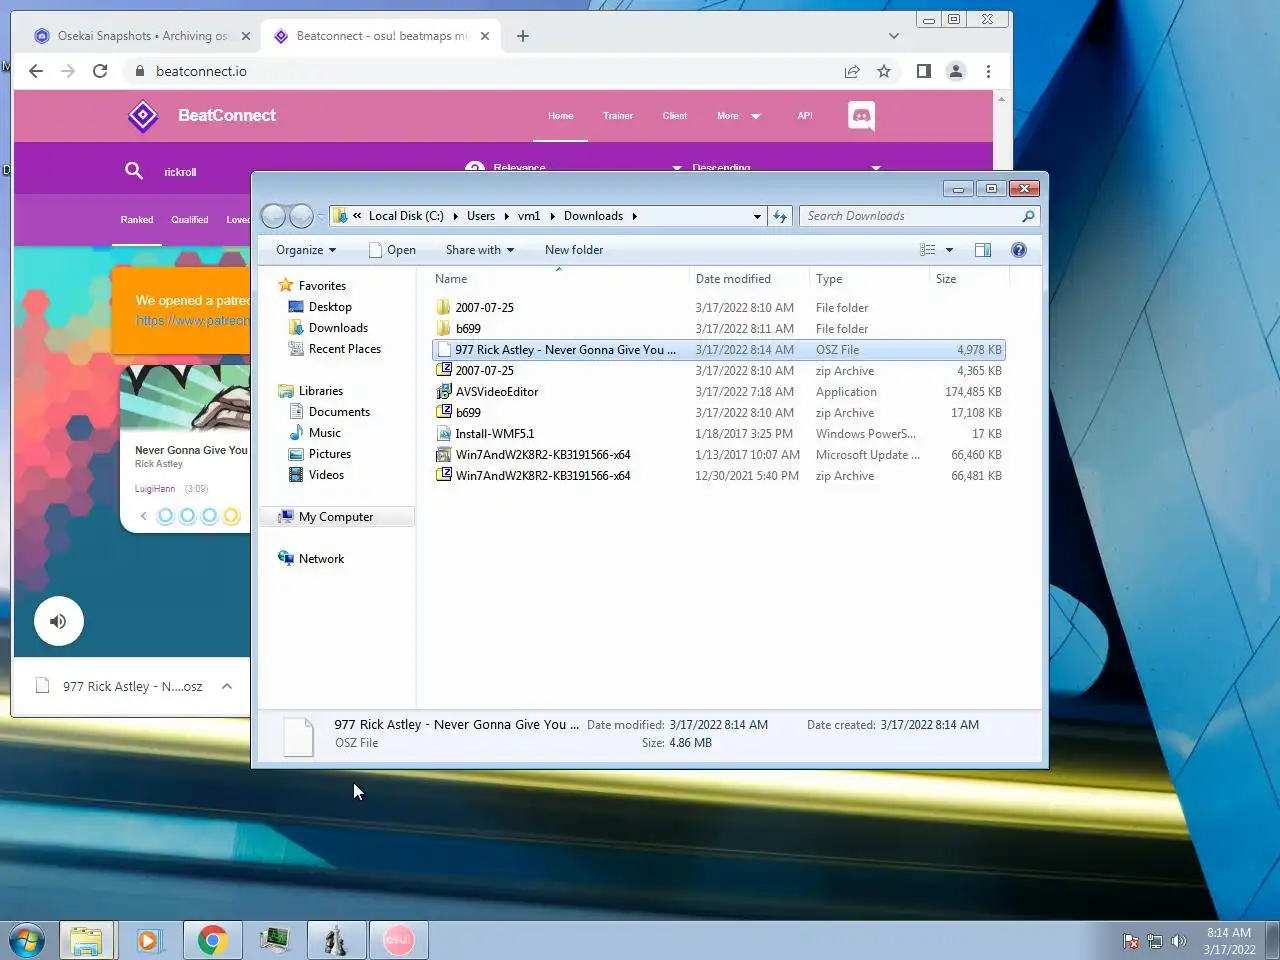Toggle the preview pane icon in Explorer
Screen dimensions: 1280x960
[x=983, y=250]
